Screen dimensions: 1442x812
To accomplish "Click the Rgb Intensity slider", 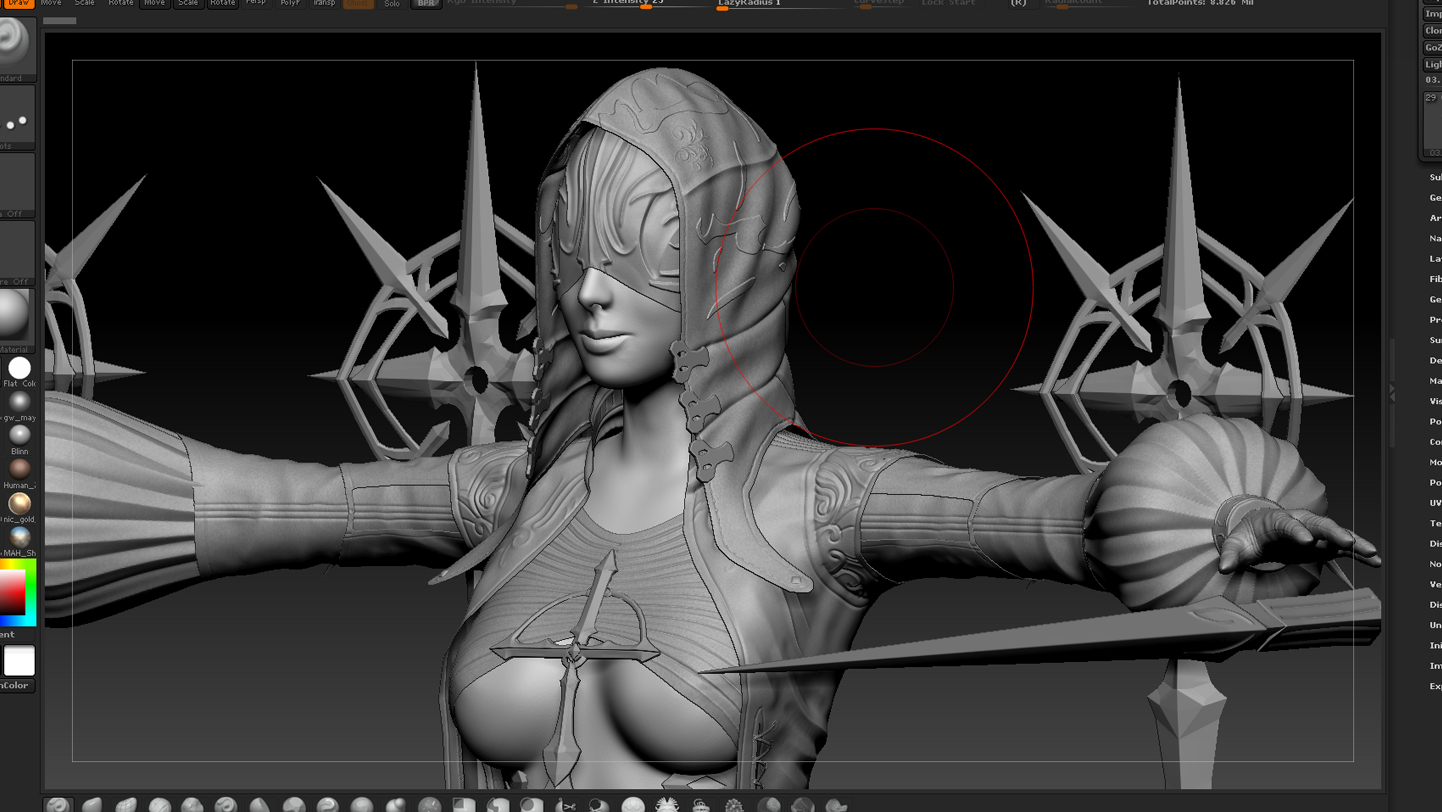I will click(512, 3).
